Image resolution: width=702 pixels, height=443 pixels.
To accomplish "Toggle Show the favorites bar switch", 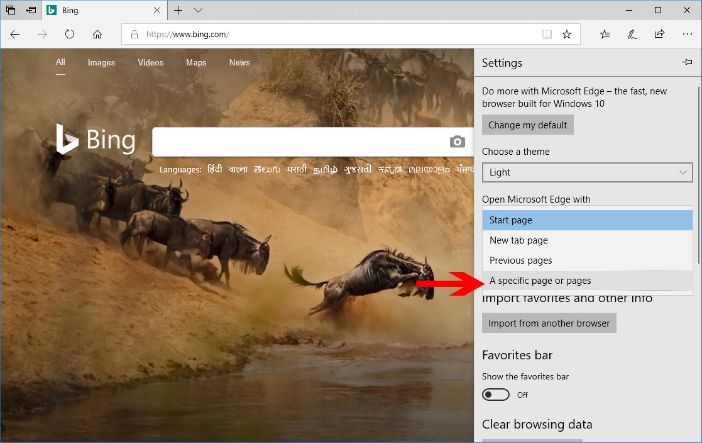I will (x=496, y=395).
